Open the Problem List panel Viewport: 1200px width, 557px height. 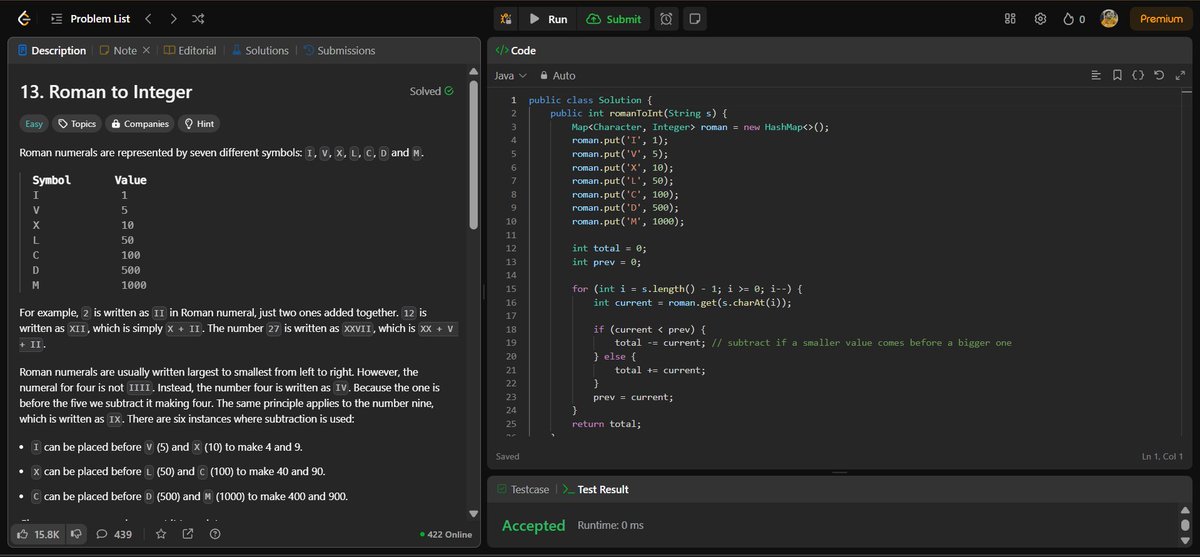(x=90, y=19)
